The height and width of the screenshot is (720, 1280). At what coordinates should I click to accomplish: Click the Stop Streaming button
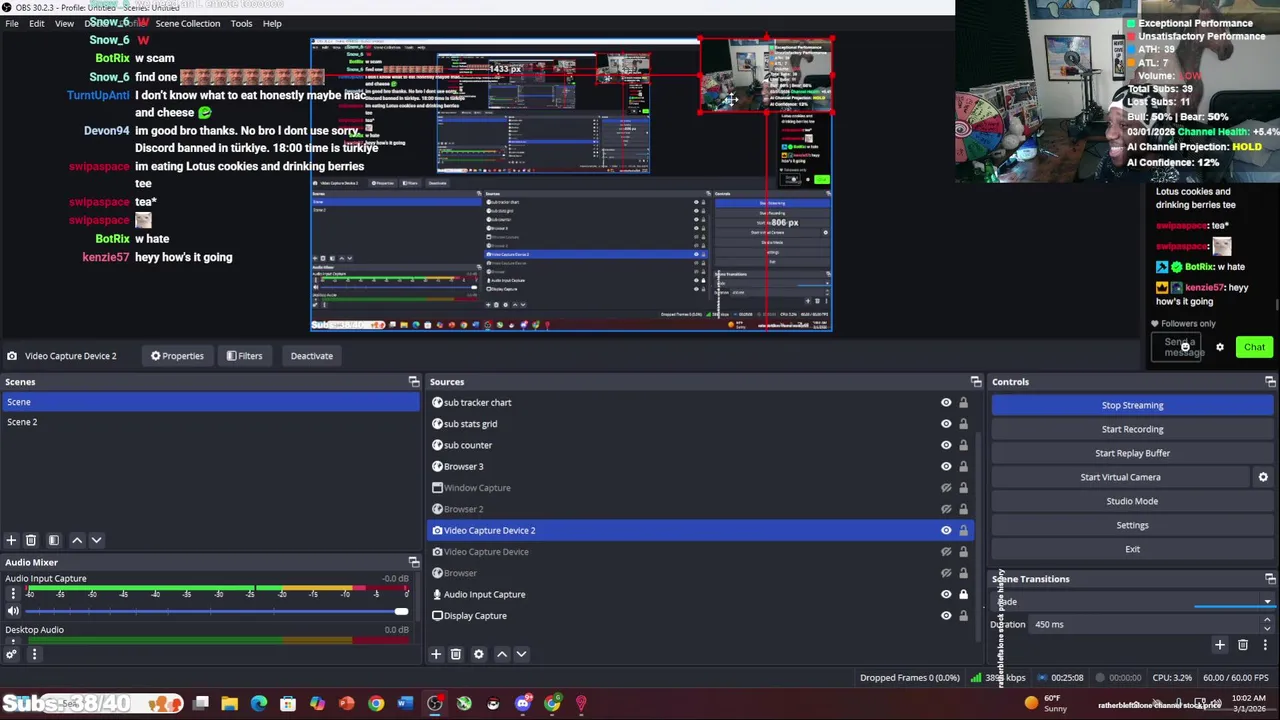click(x=1132, y=405)
